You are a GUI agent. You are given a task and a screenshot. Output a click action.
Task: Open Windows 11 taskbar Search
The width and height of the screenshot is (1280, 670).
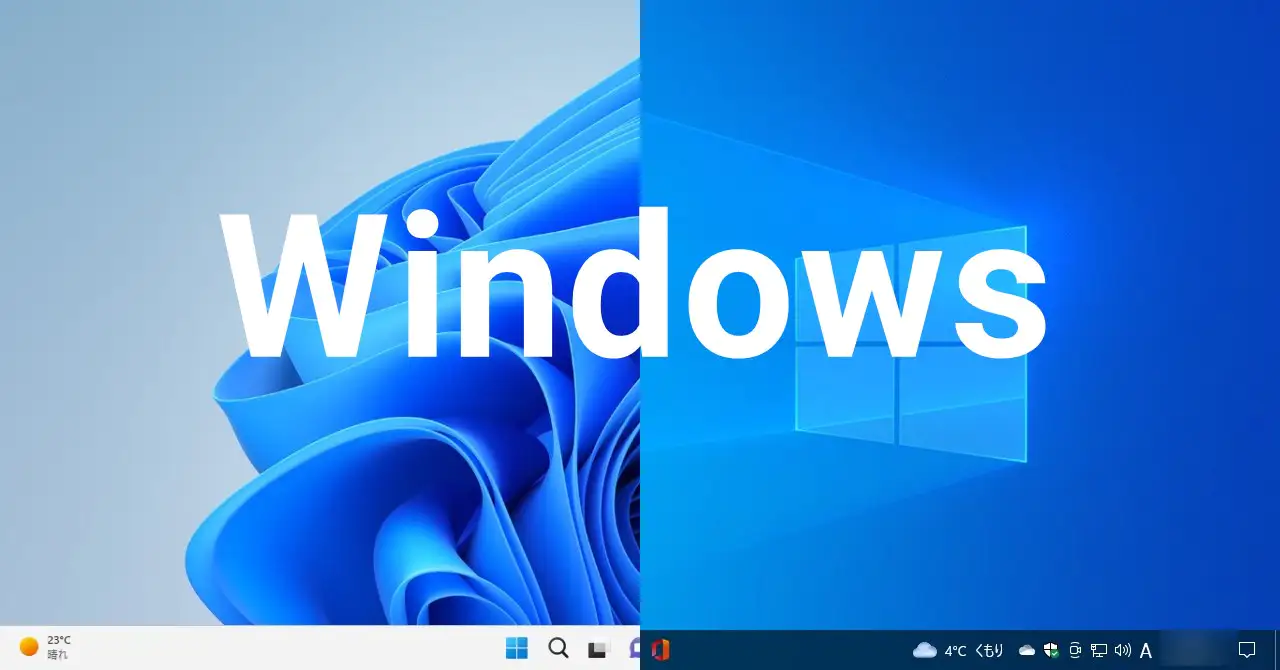[559, 648]
